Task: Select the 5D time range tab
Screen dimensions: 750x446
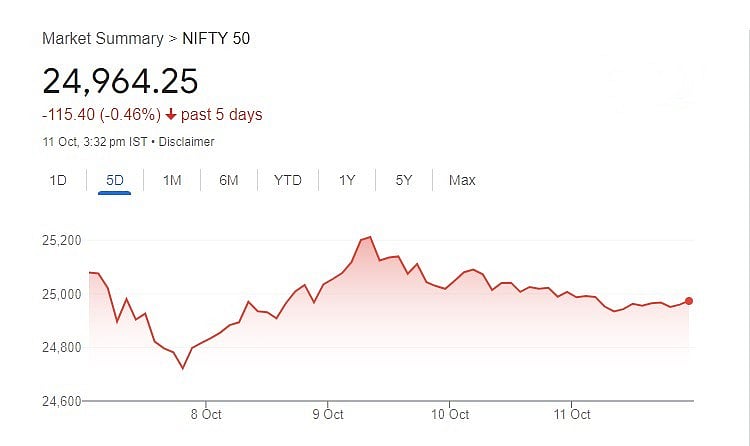Action: tap(115, 180)
